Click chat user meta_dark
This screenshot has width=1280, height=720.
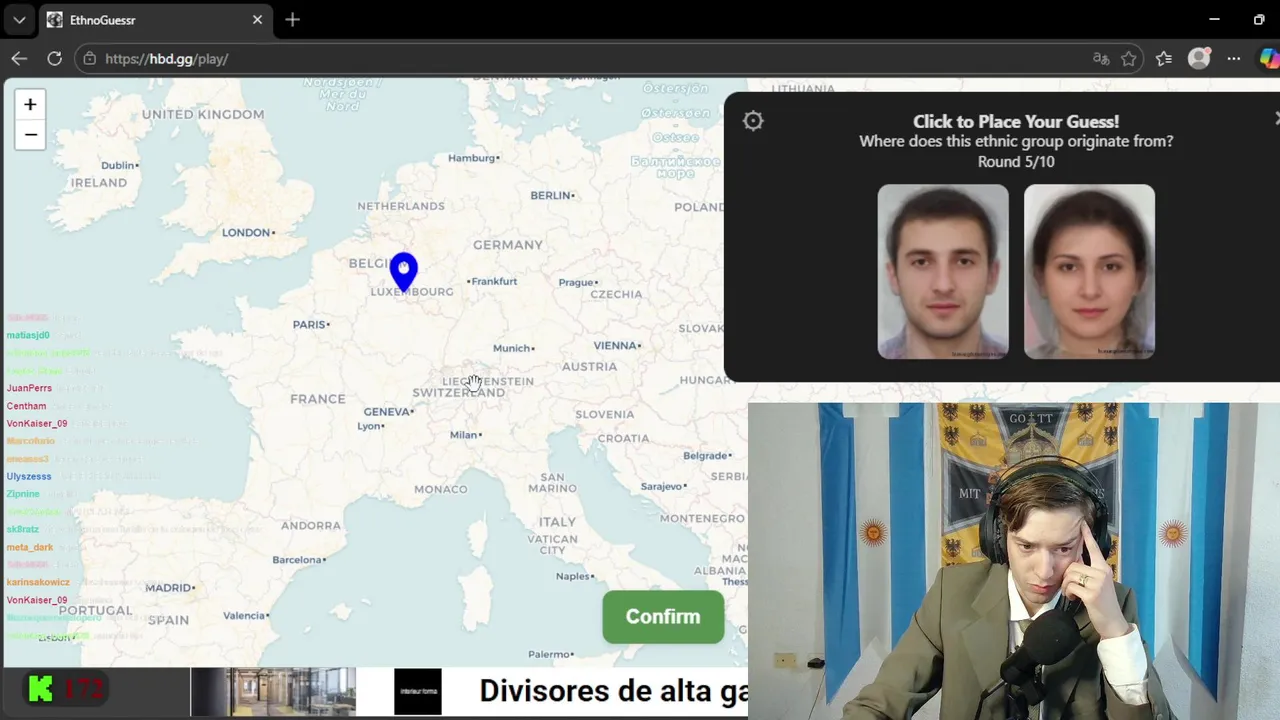coord(30,547)
